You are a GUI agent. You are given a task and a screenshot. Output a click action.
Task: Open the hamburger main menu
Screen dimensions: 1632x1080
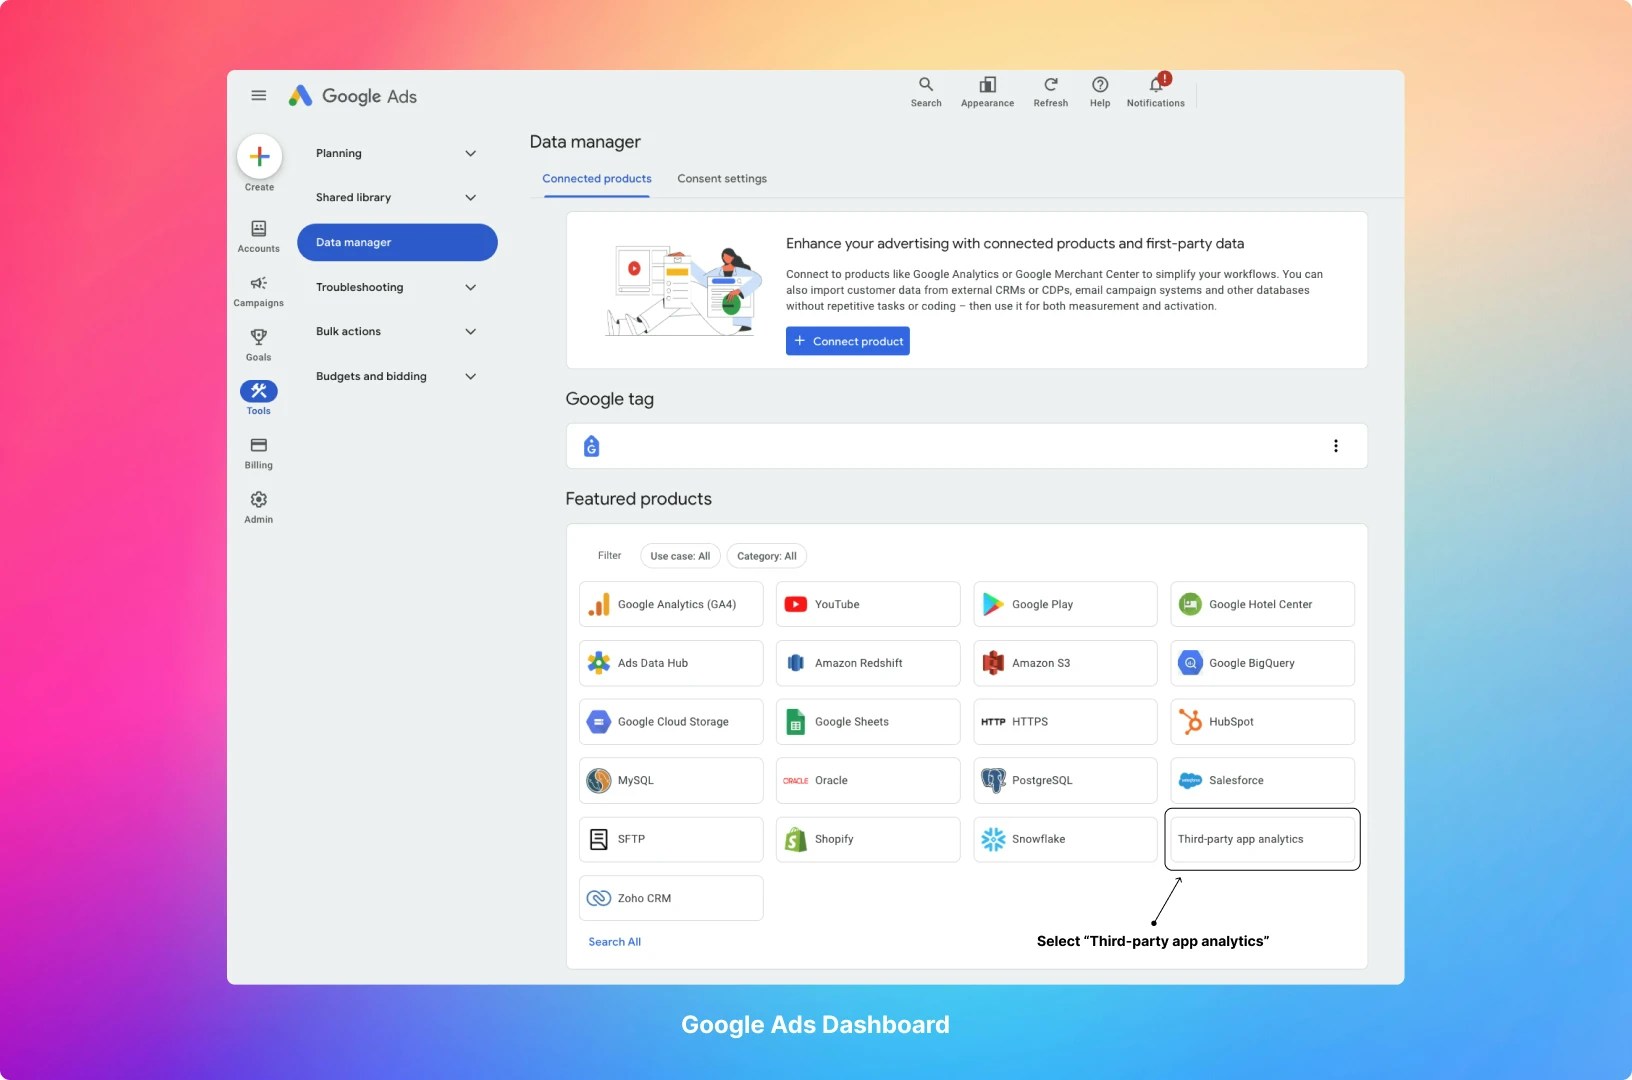[258, 96]
